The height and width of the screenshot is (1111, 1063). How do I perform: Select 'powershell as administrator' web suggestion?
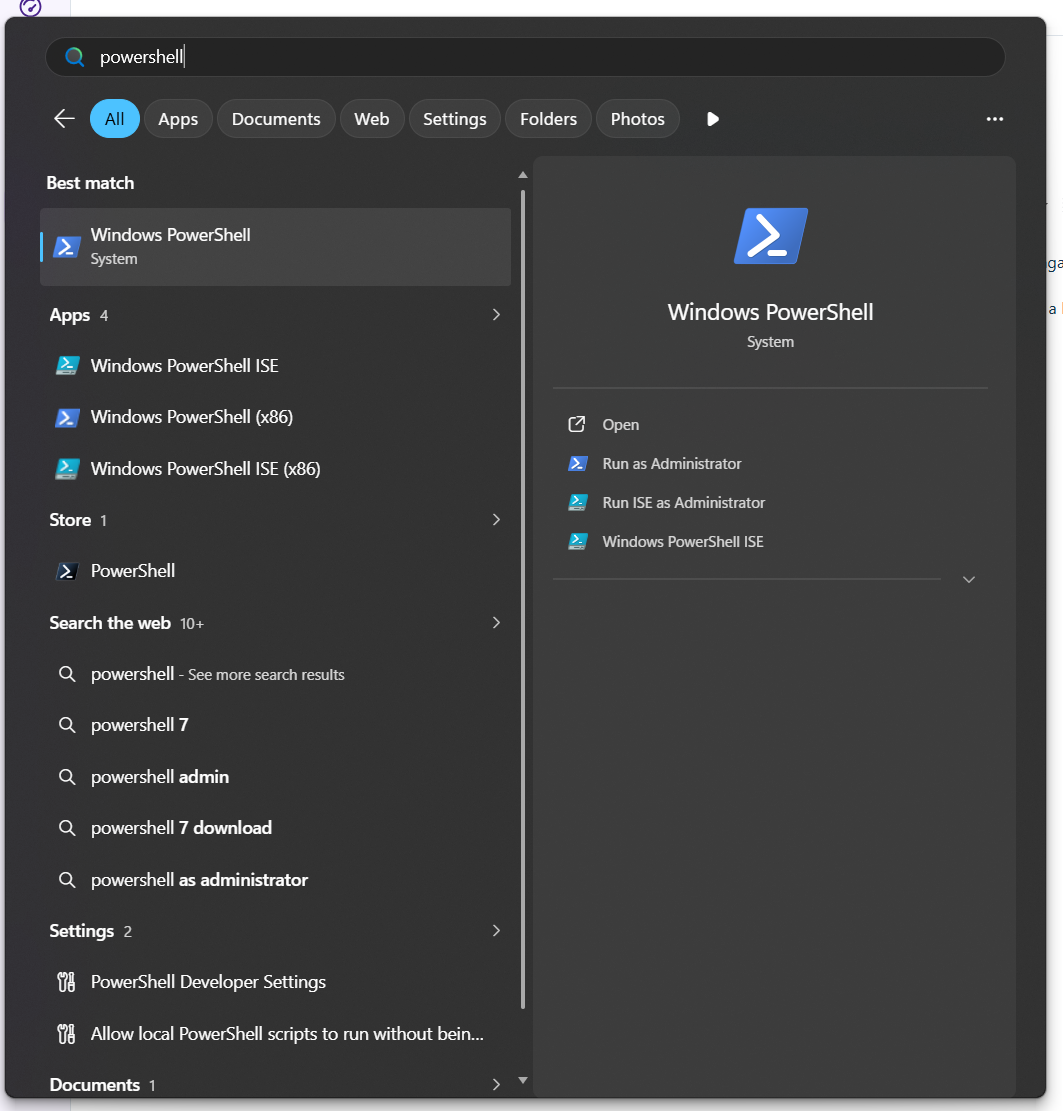(199, 879)
